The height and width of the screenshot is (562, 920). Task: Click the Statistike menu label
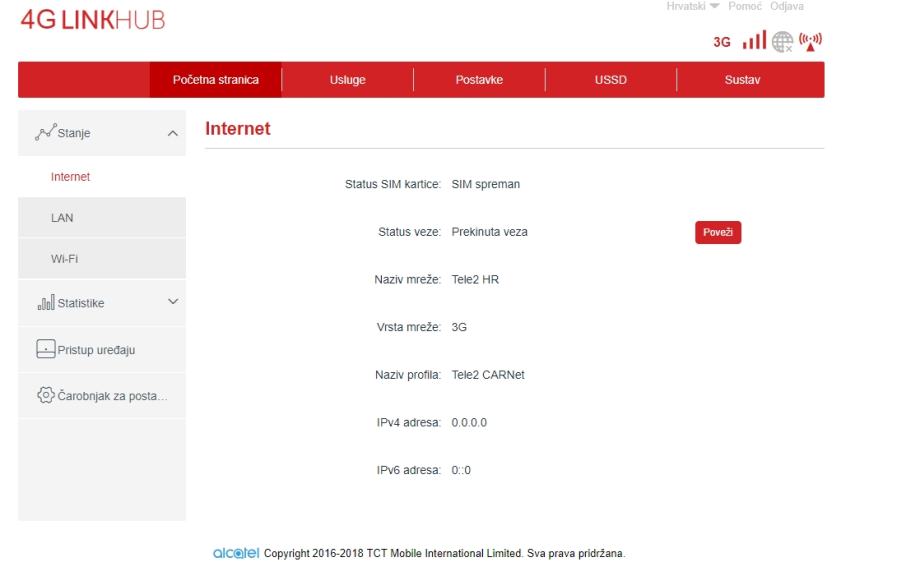81,303
